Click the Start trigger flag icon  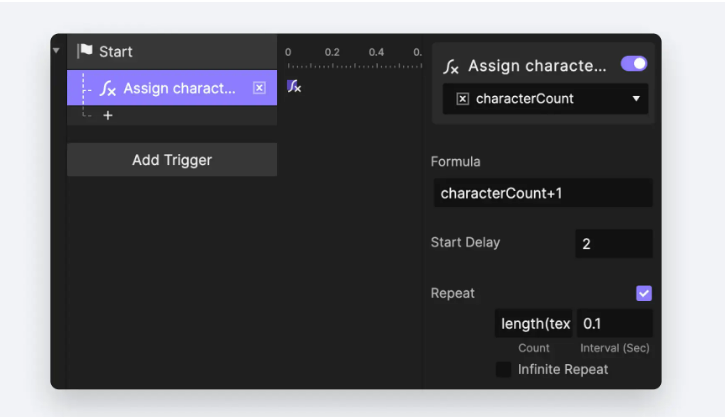85,51
